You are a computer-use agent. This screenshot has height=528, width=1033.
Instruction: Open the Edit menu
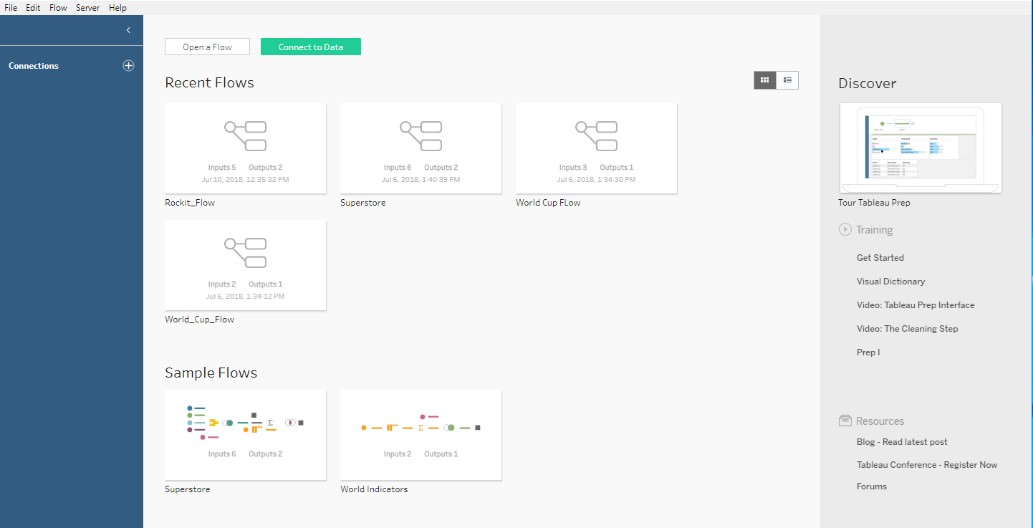tap(33, 8)
